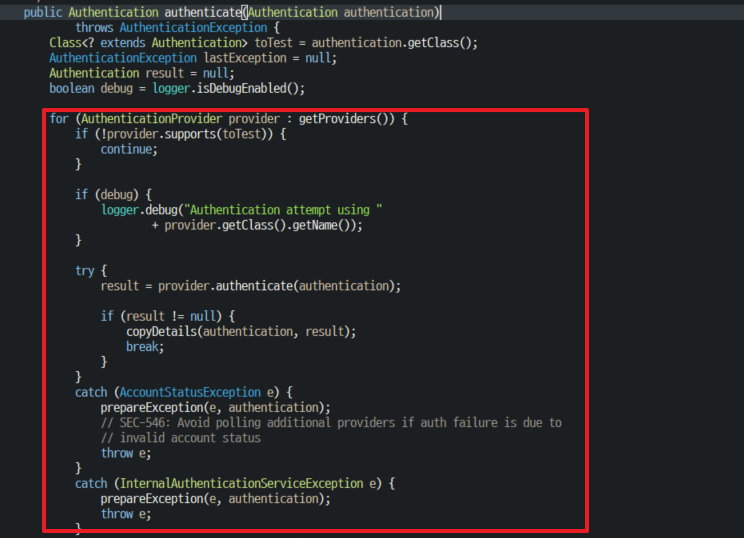
Task: Click 'copyDetails' method call
Action: (161, 331)
